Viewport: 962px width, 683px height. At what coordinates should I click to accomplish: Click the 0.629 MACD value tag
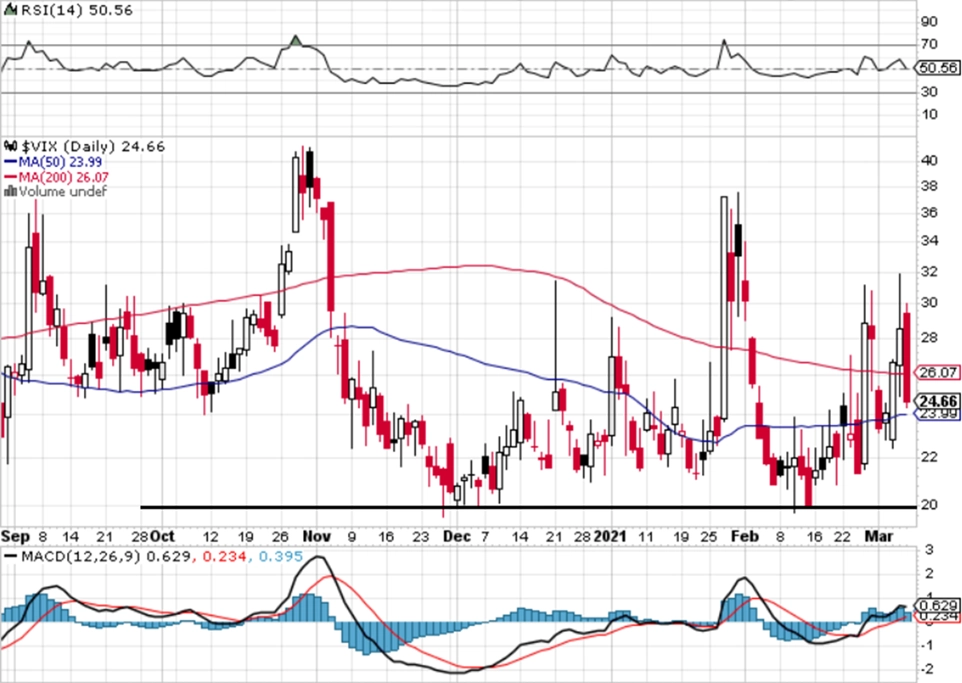(x=937, y=605)
